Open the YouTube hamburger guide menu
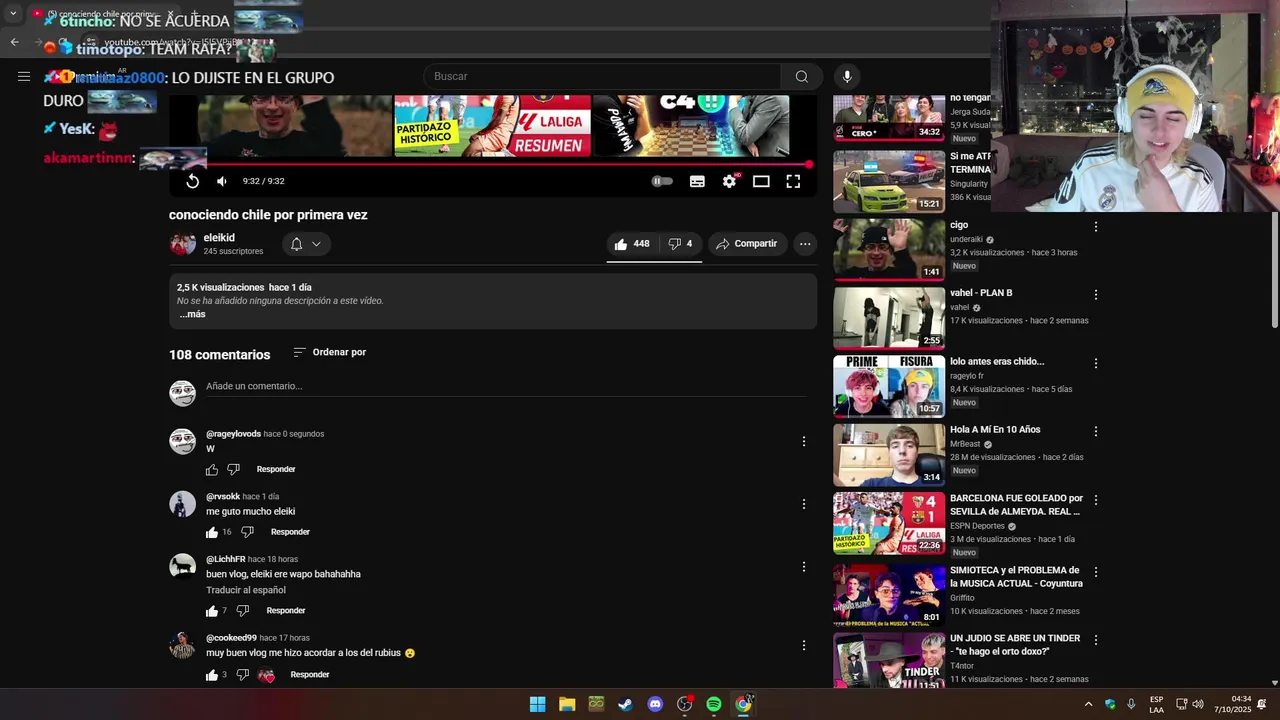Screen dimensions: 1280x720 (x=24, y=76)
